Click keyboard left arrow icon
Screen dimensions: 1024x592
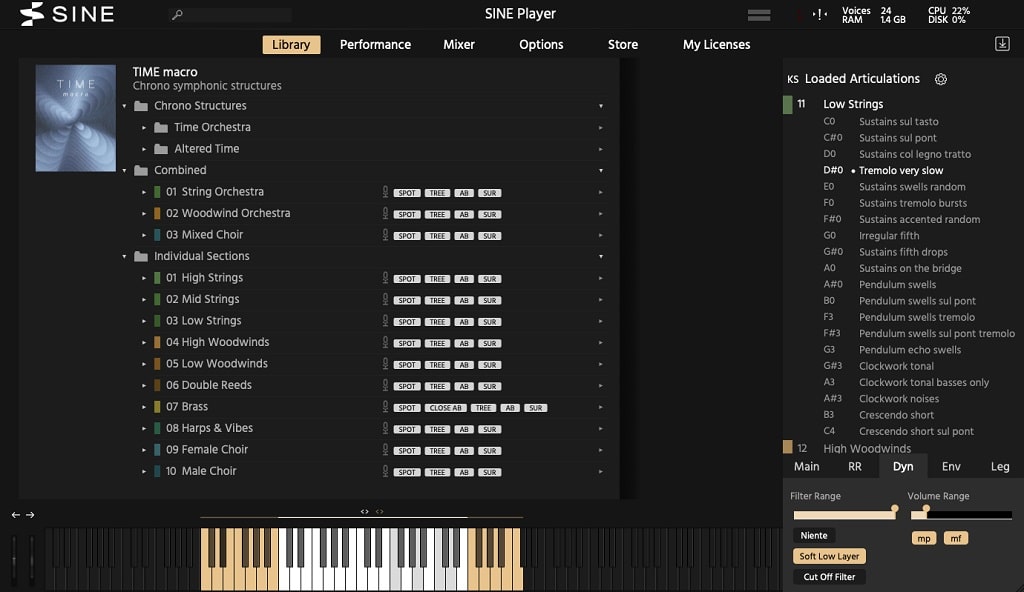point(16,515)
